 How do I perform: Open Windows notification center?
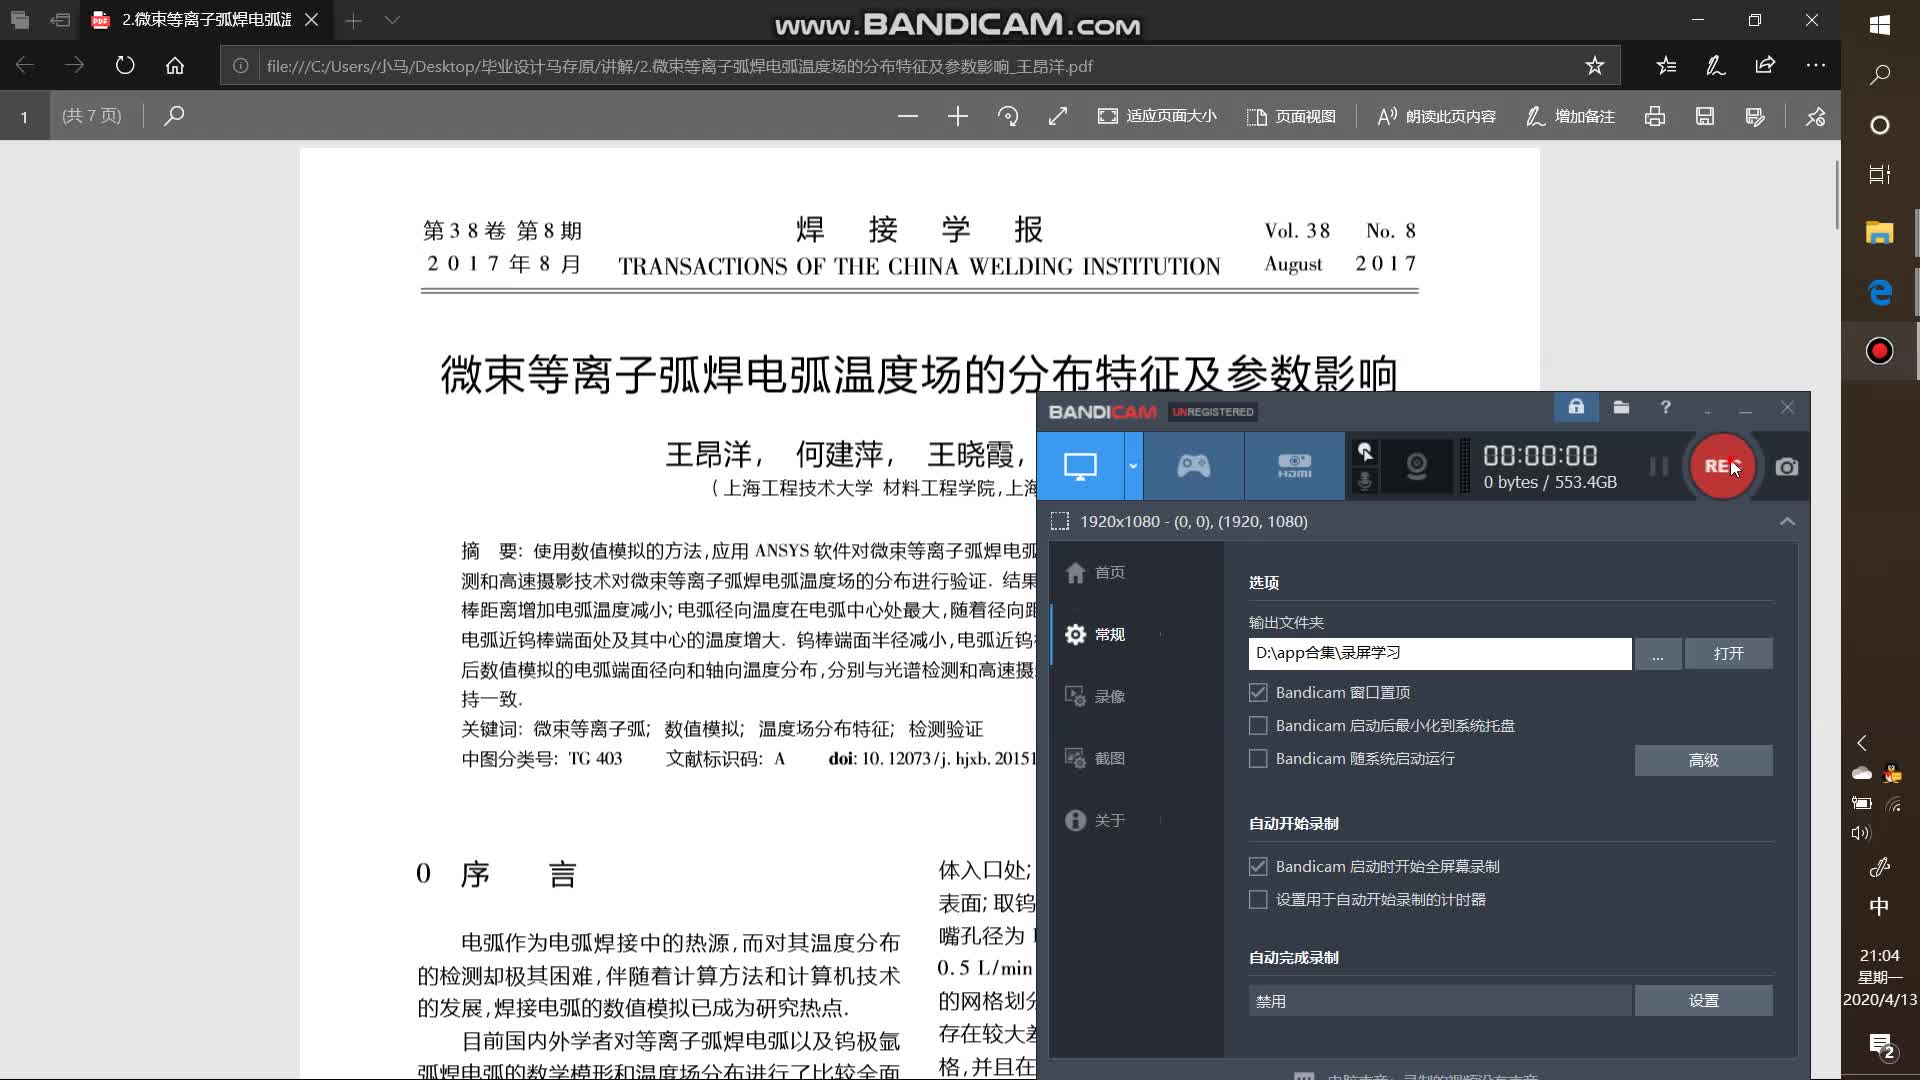(1880, 1046)
